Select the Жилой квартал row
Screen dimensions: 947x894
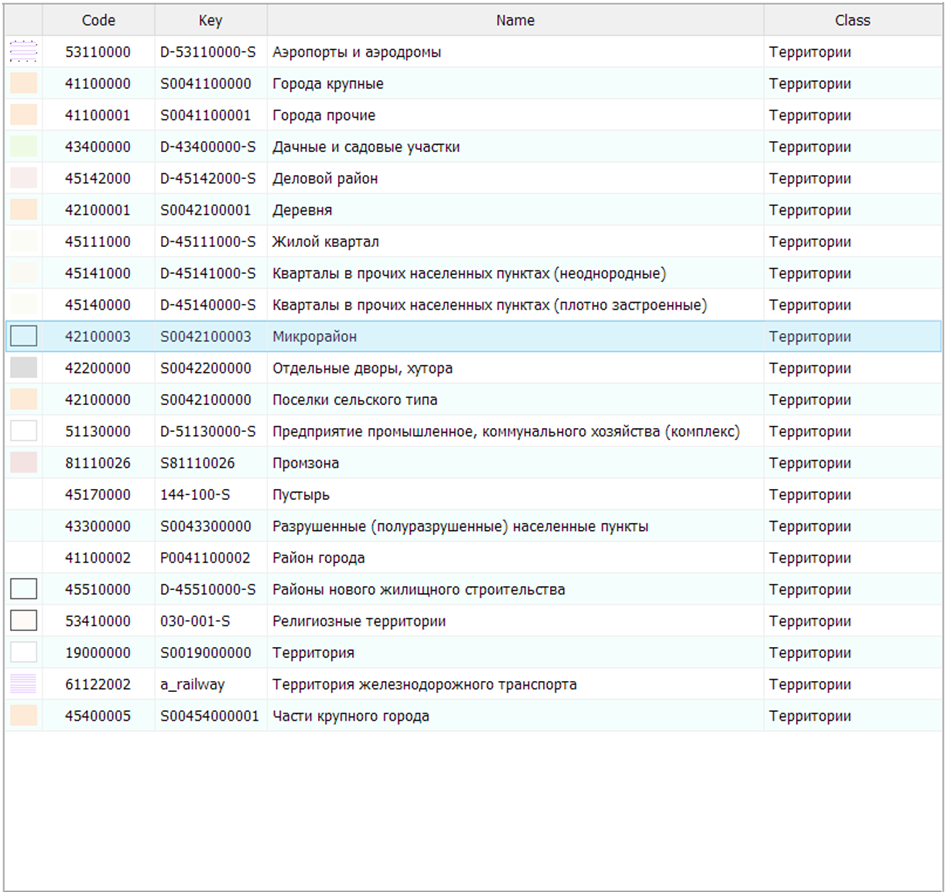(325, 242)
